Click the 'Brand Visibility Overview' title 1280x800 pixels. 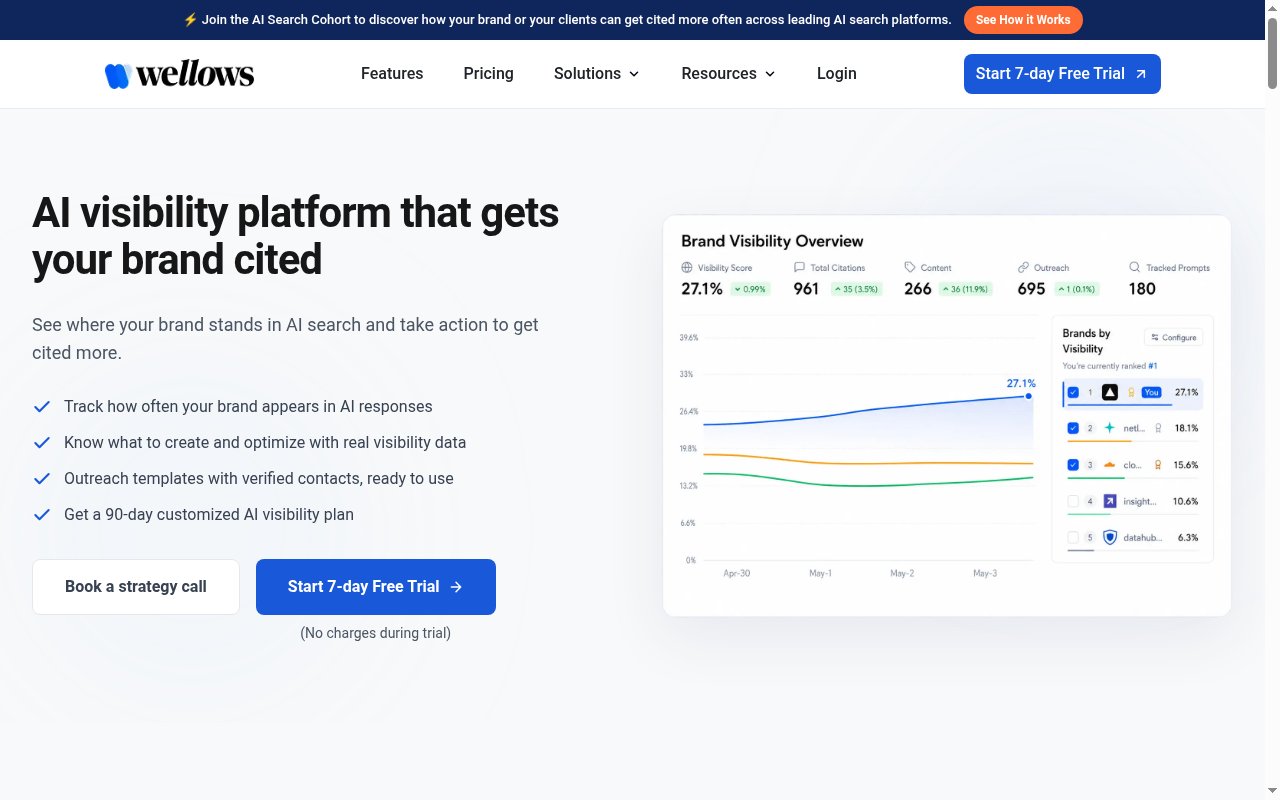click(772, 241)
